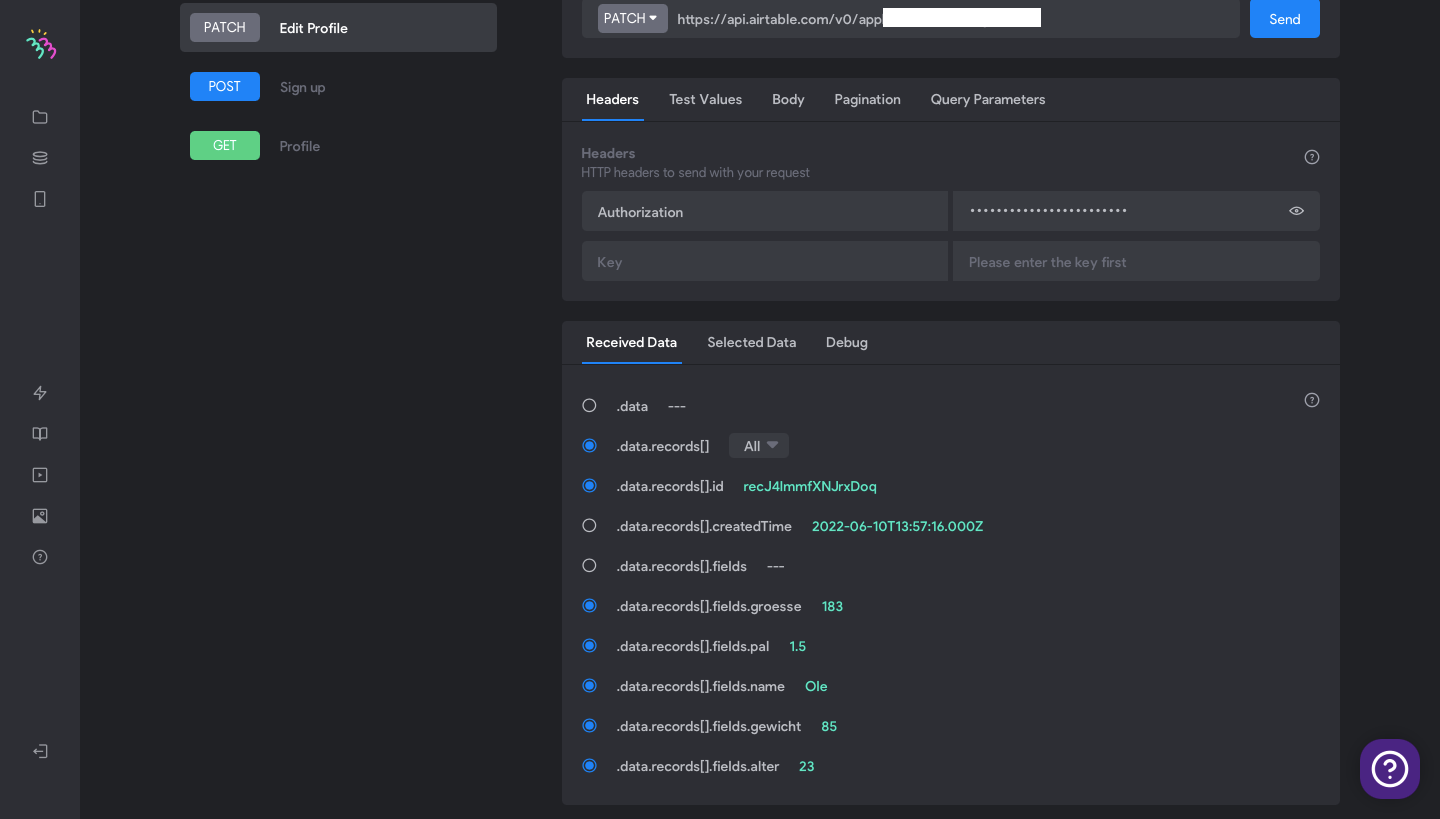Open the image gallery icon in sidebar
The image size is (1440, 819).
pos(40,516)
